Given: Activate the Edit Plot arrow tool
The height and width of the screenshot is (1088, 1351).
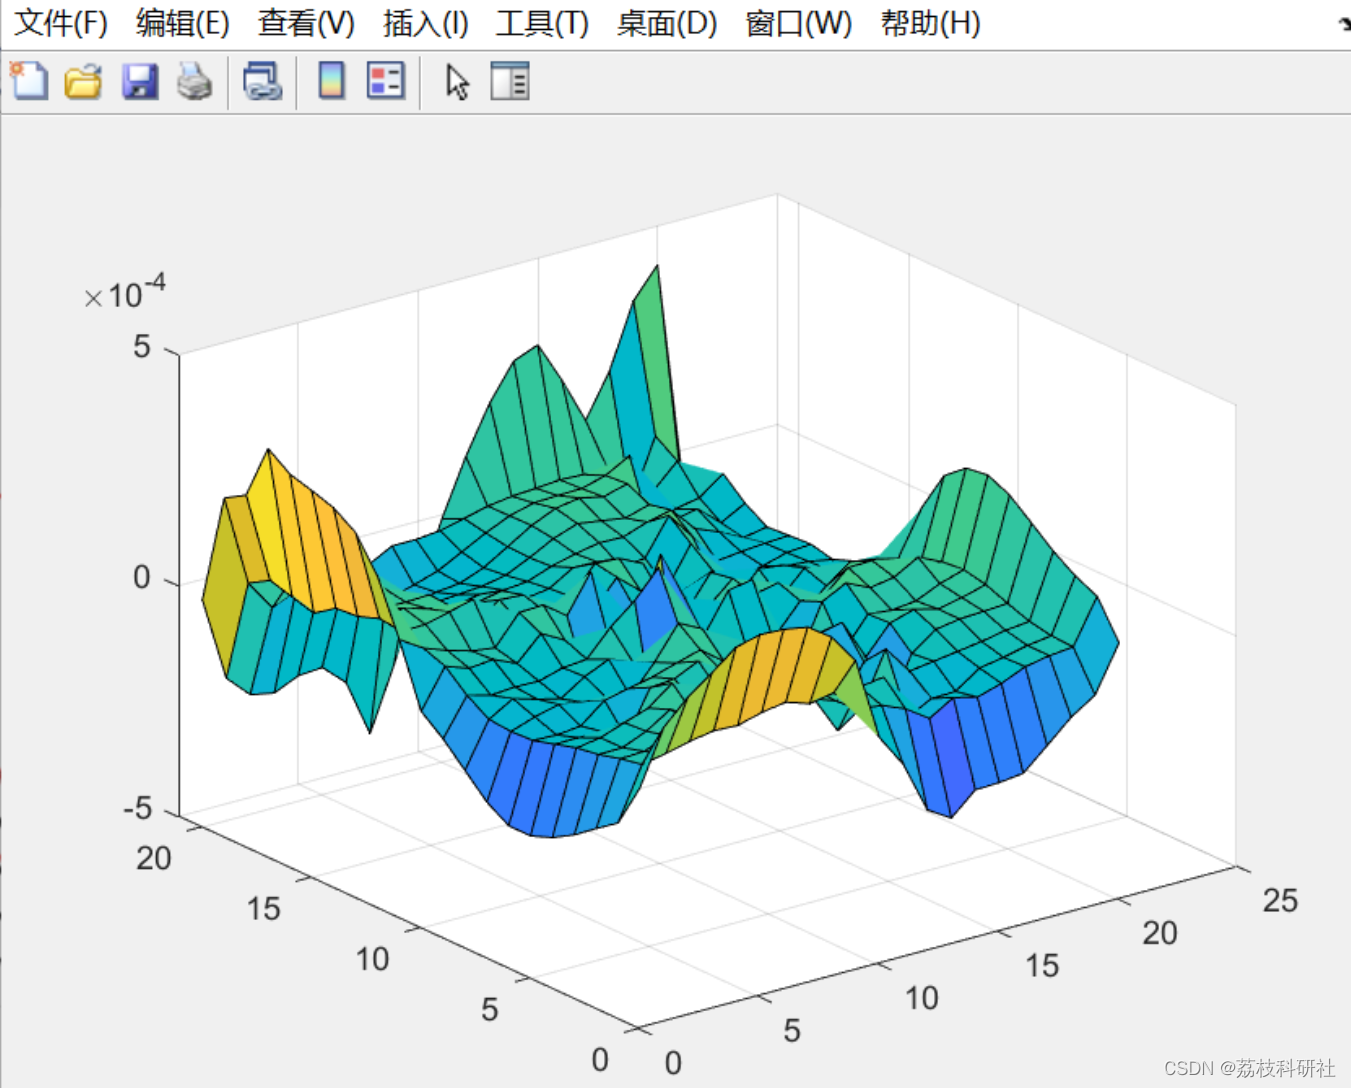Looking at the screenshot, I should [457, 82].
